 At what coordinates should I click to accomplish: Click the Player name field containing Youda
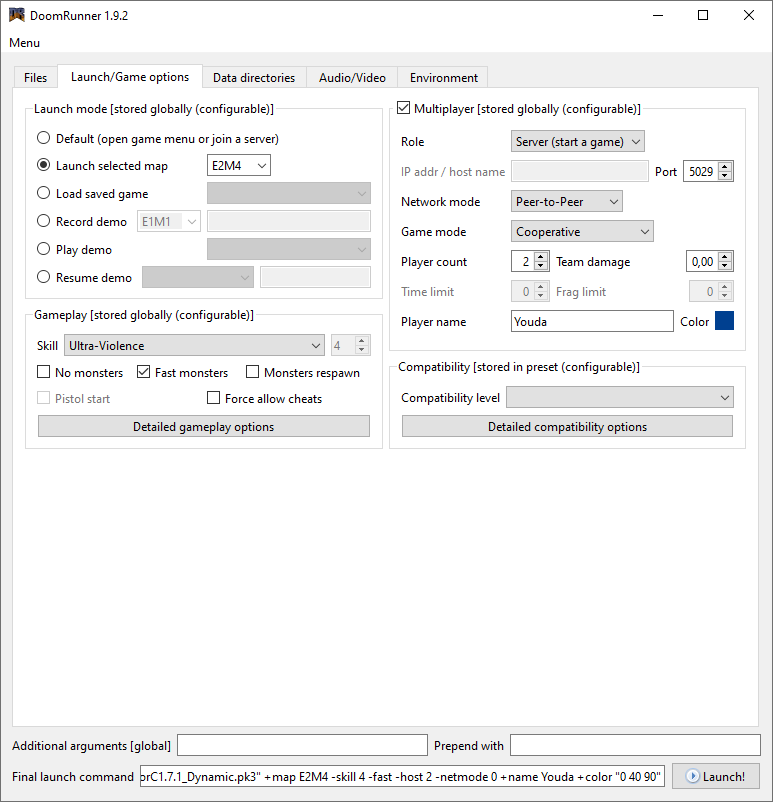tap(592, 321)
